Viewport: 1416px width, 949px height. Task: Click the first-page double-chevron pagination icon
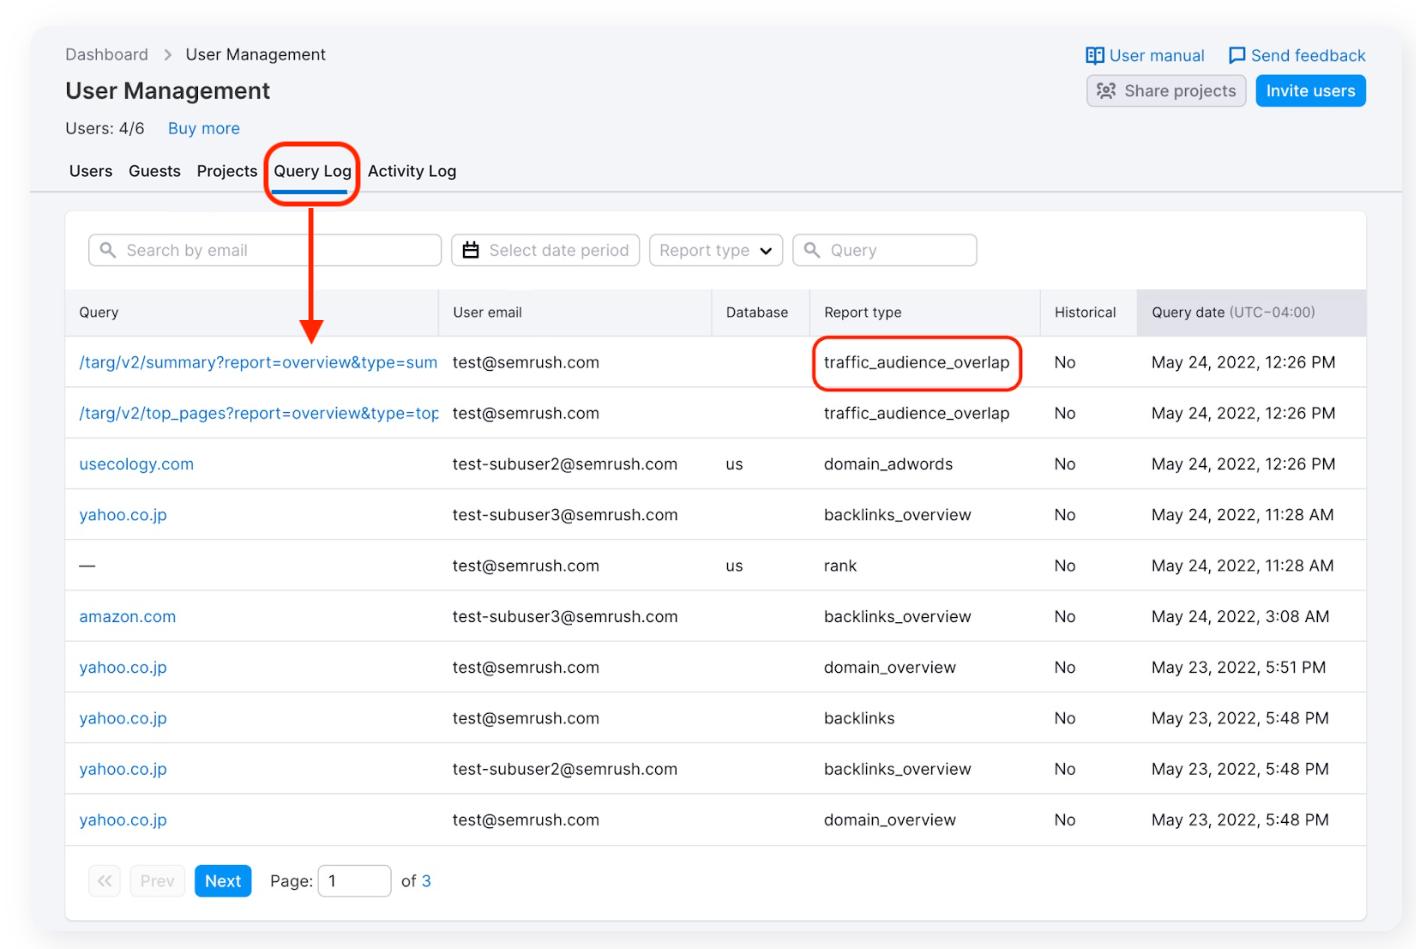(x=104, y=880)
